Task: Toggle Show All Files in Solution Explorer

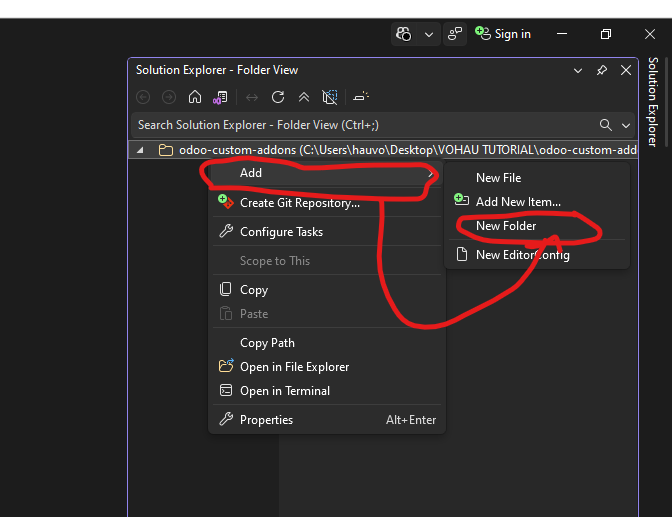Action: click(330, 97)
